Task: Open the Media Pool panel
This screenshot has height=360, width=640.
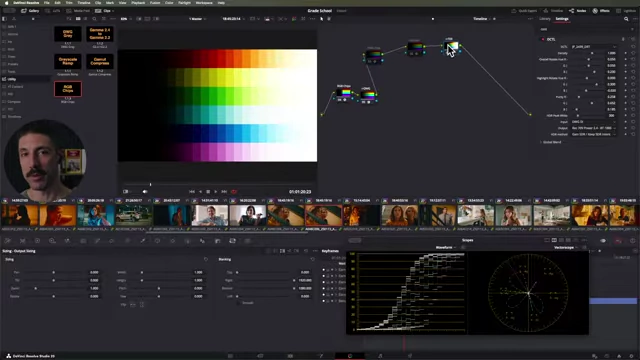Action: [78, 11]
